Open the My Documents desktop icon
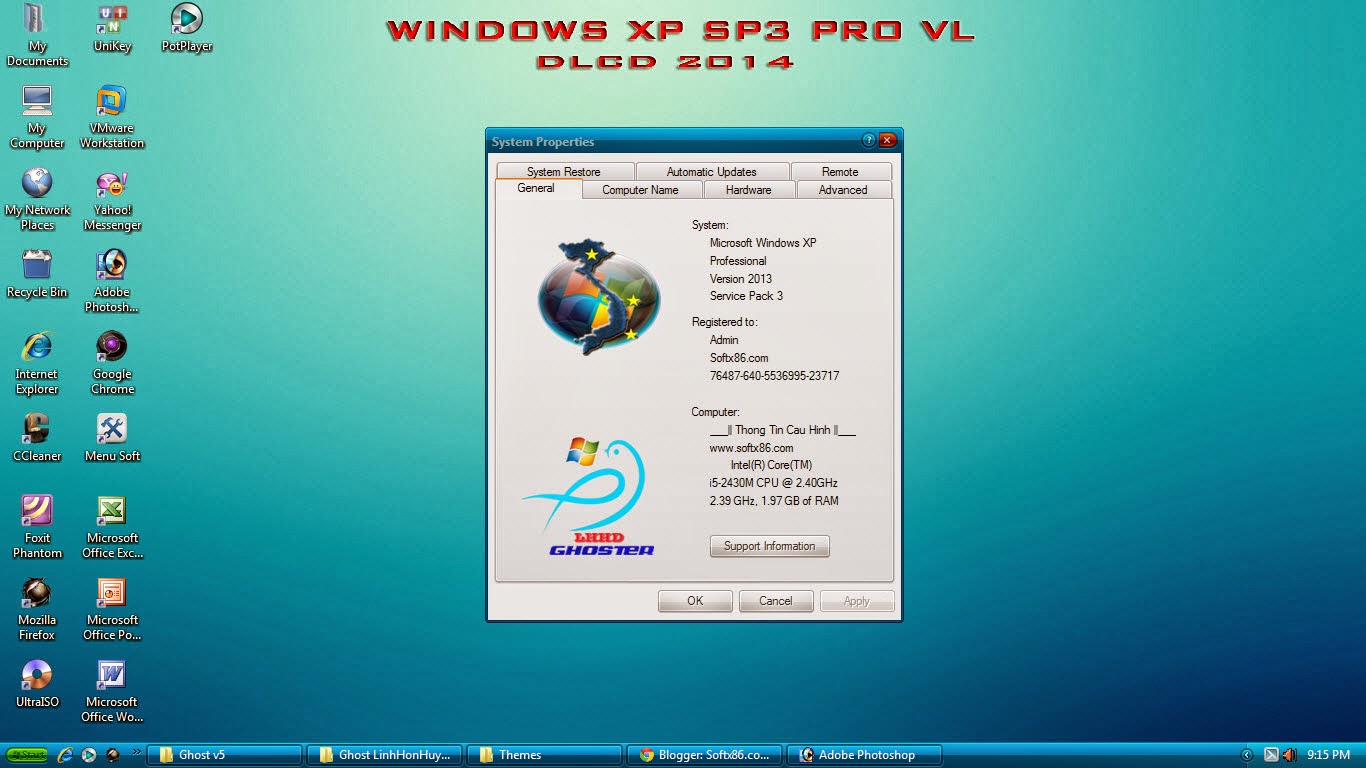Image resolution: width=1366 pixels, height=768 pixels. coord(37,35)
